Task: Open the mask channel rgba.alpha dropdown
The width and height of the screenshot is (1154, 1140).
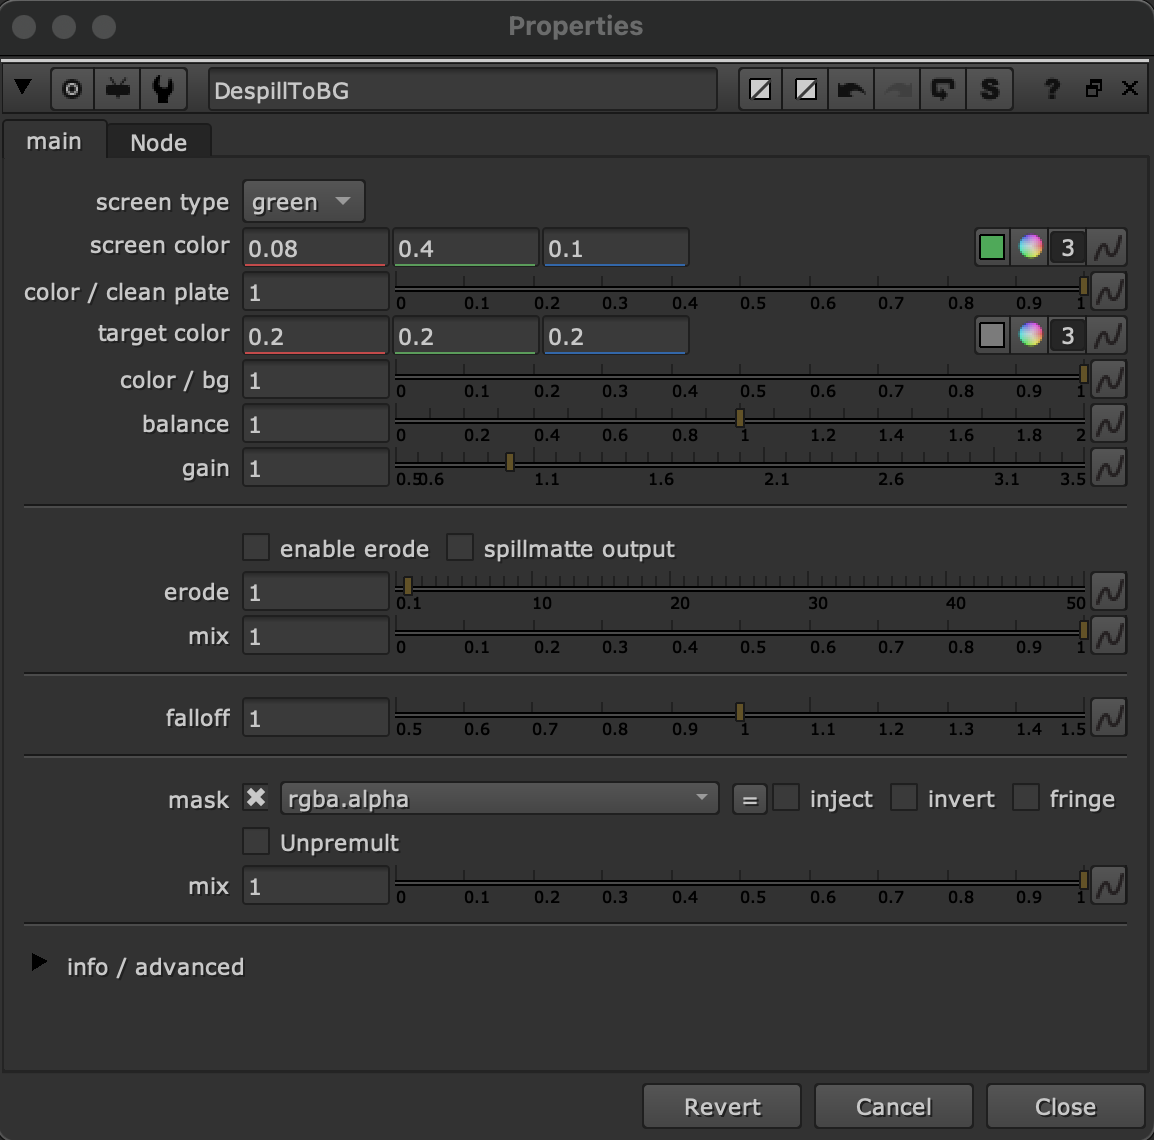Action: 499,799
